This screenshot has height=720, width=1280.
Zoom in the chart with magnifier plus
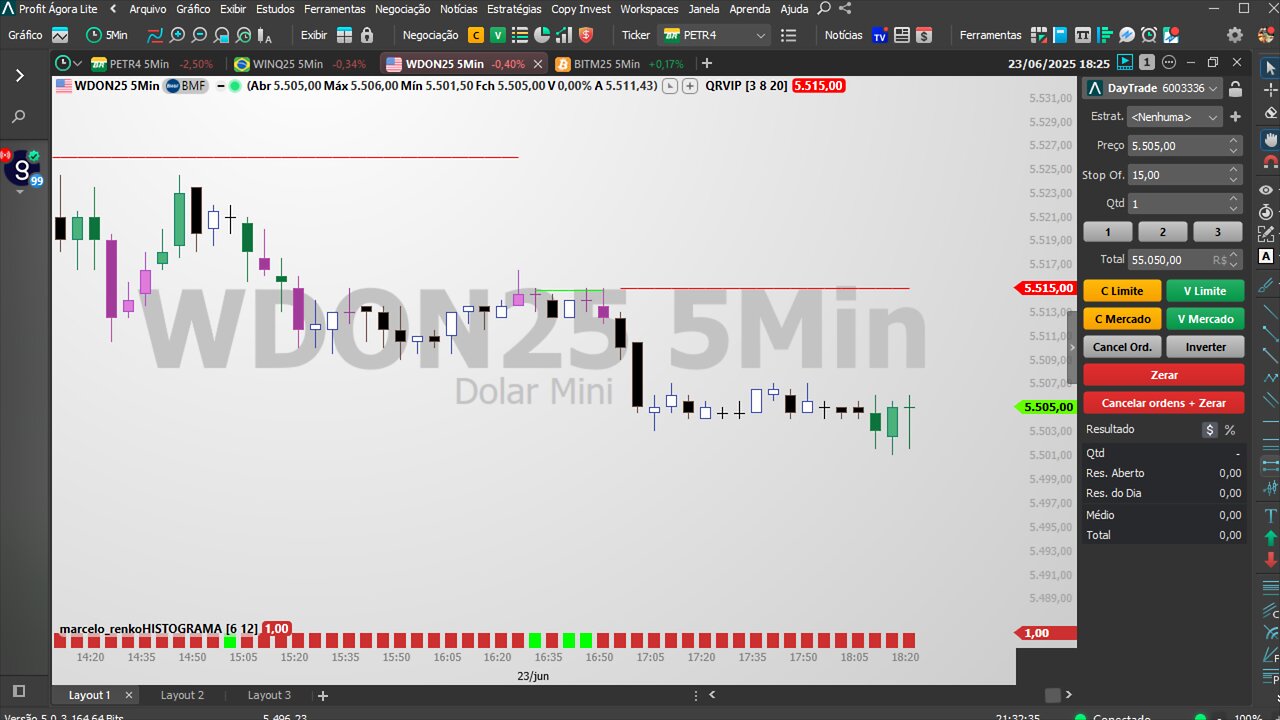[177, 35]
